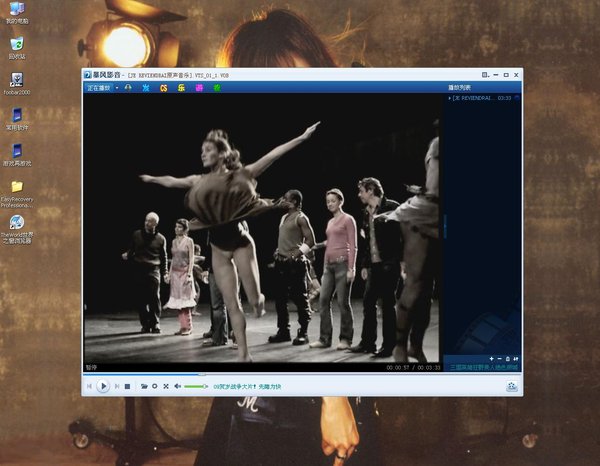This screenshot has width=600, height=466.
Task: Click the headphone icon in the blue toolbar
Action: (x=128, y=88)
